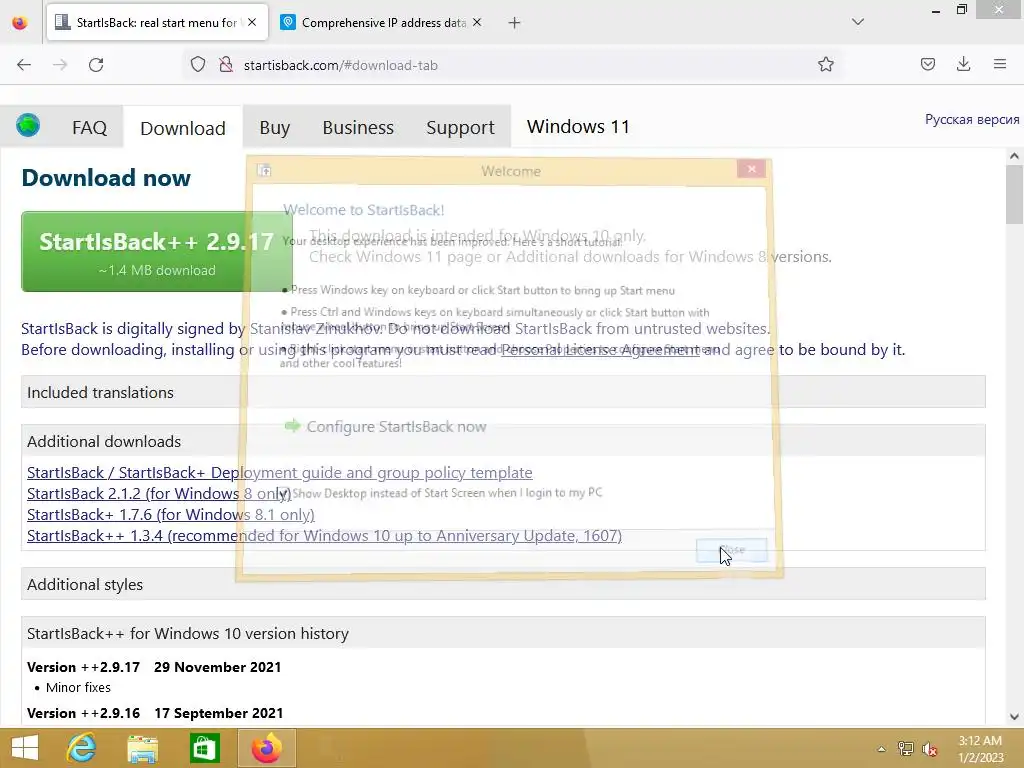Open the Personal License Agreement link

[600, 350]
